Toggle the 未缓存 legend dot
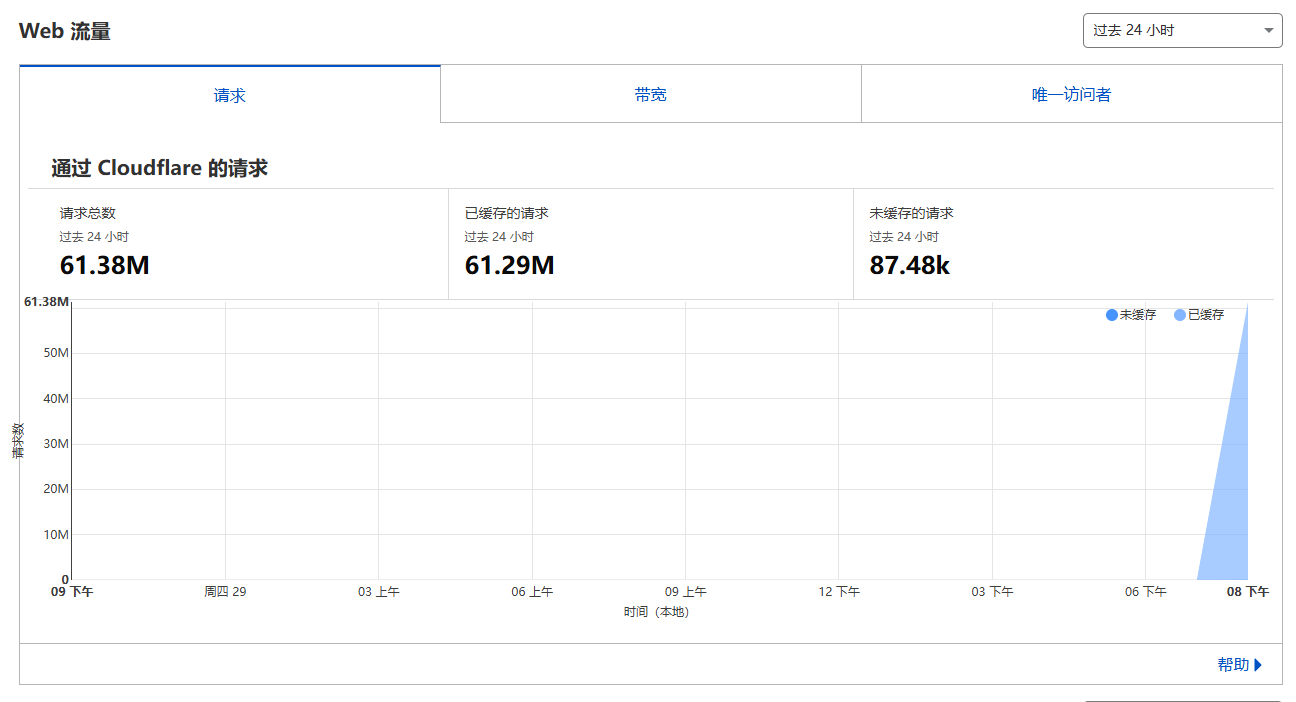 tap(1112, 315)
